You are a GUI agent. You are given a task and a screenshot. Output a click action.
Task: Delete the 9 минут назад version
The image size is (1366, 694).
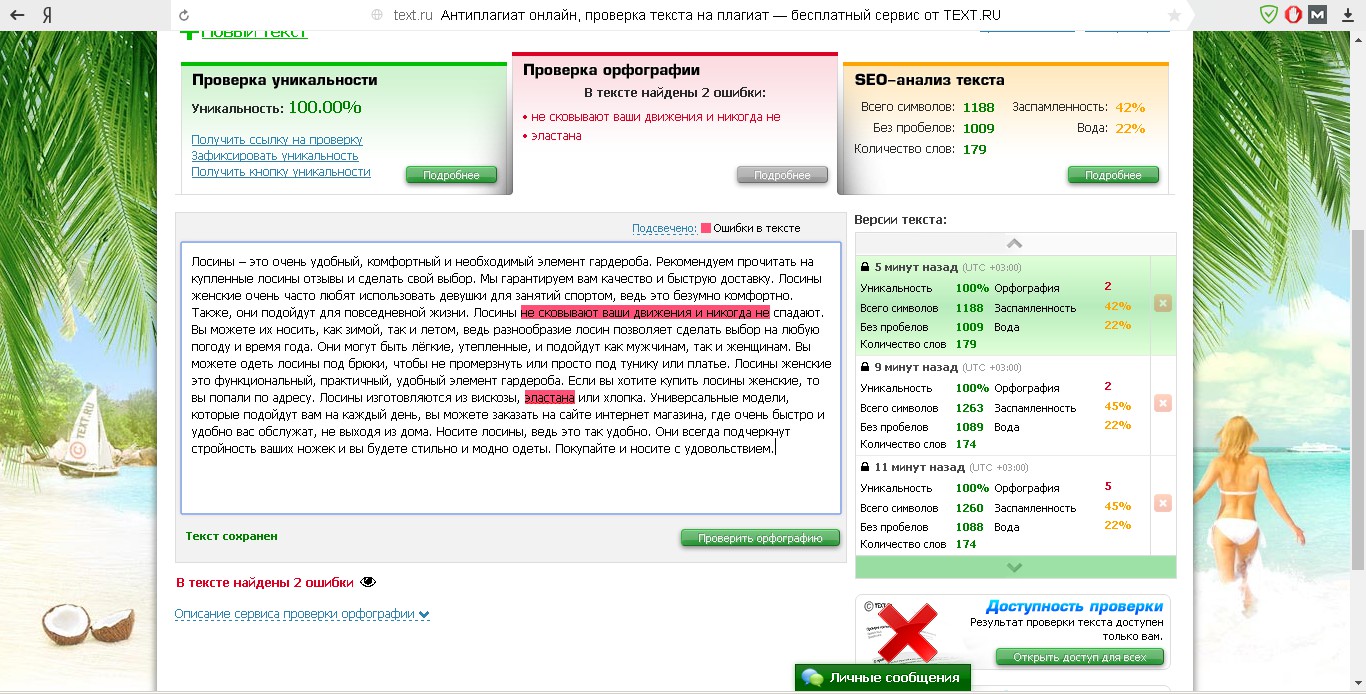click(x=1162, y=403)
